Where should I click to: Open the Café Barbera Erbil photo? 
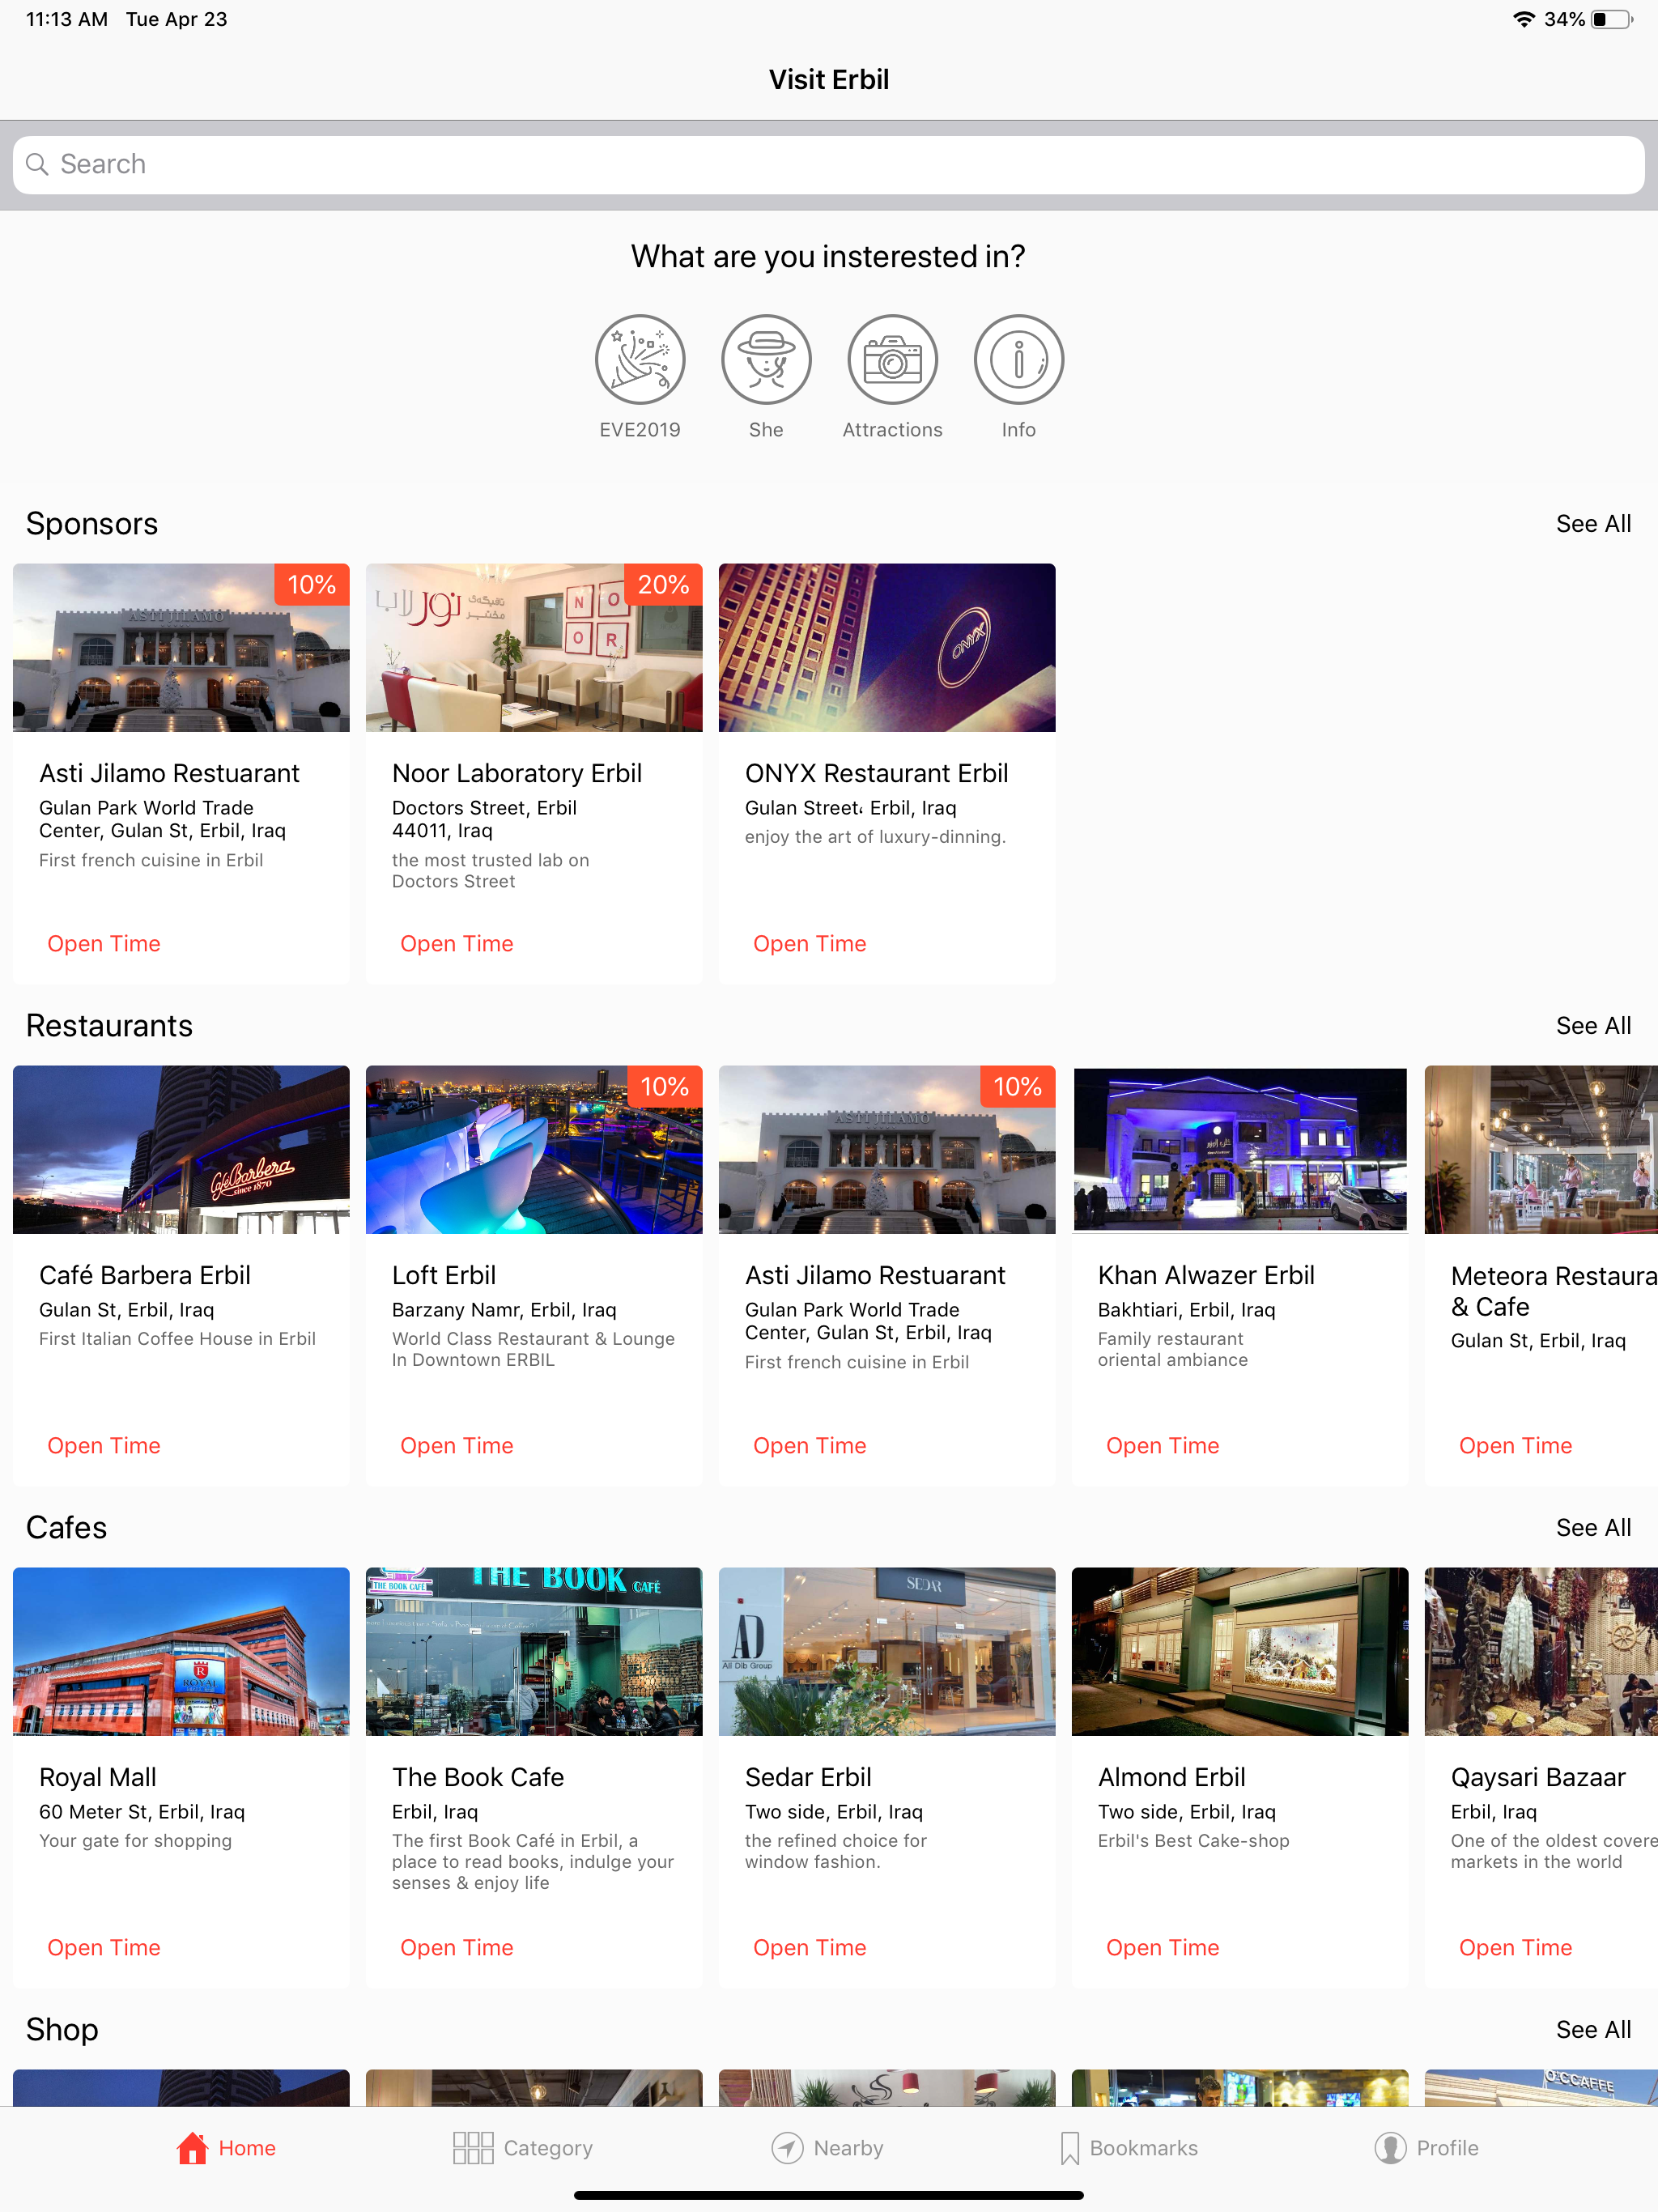[x=181, y=1150]
